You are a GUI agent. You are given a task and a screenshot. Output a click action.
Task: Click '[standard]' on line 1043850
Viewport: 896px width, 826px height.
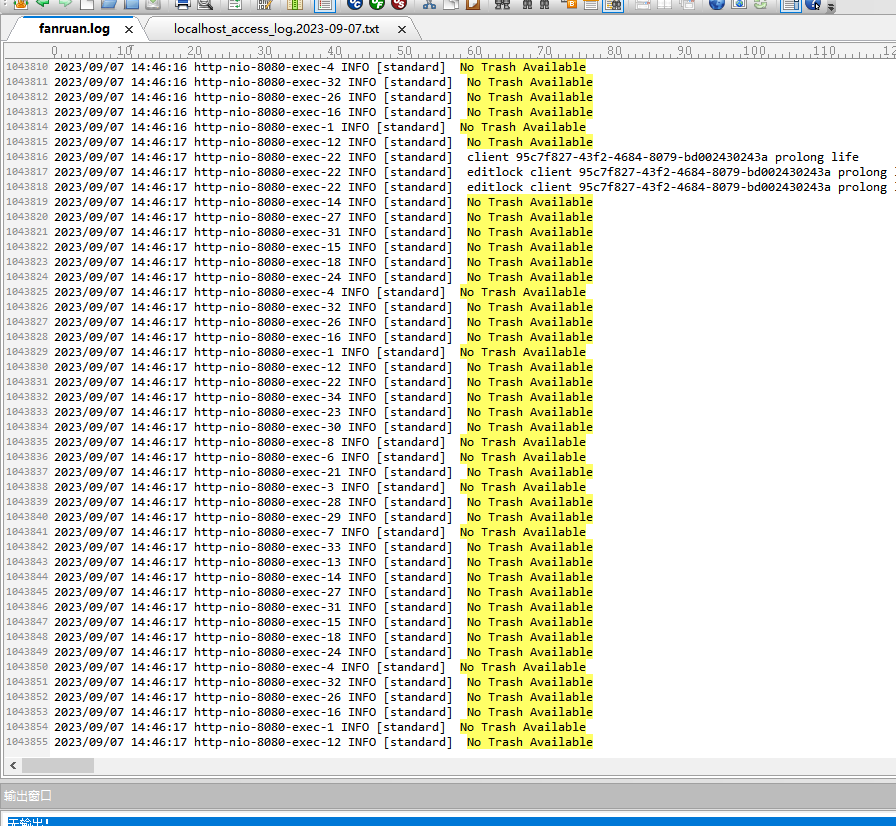pyautogui.click(x=411, y=667)
